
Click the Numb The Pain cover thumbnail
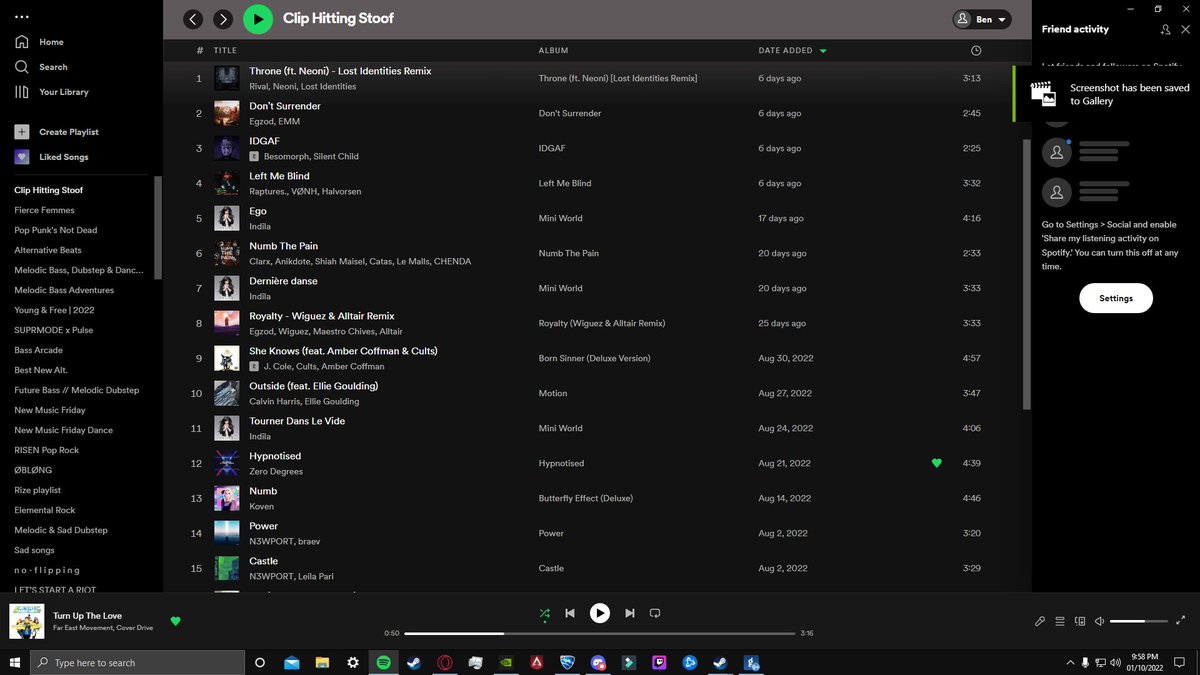(x=227, y=253)
